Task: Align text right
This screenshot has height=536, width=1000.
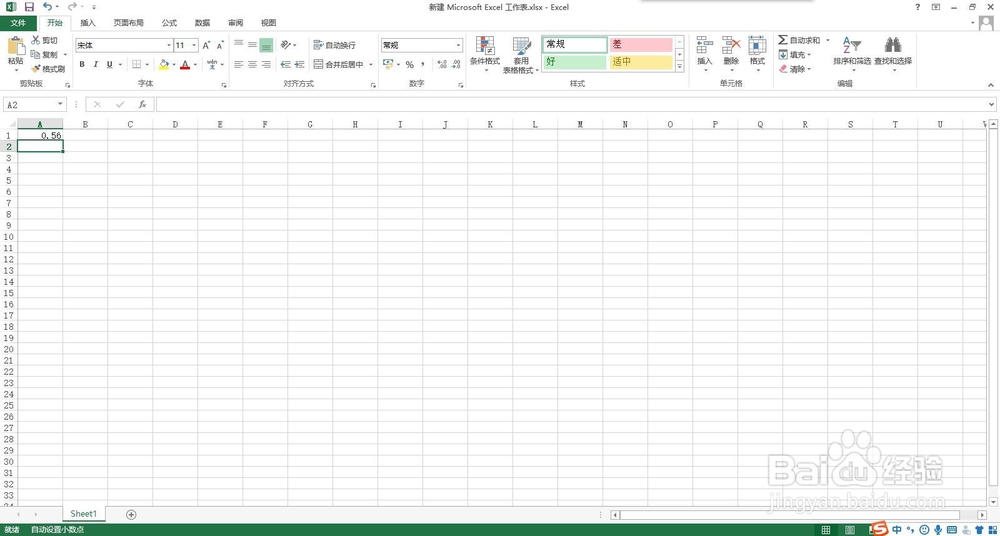Action: (267, 64)
